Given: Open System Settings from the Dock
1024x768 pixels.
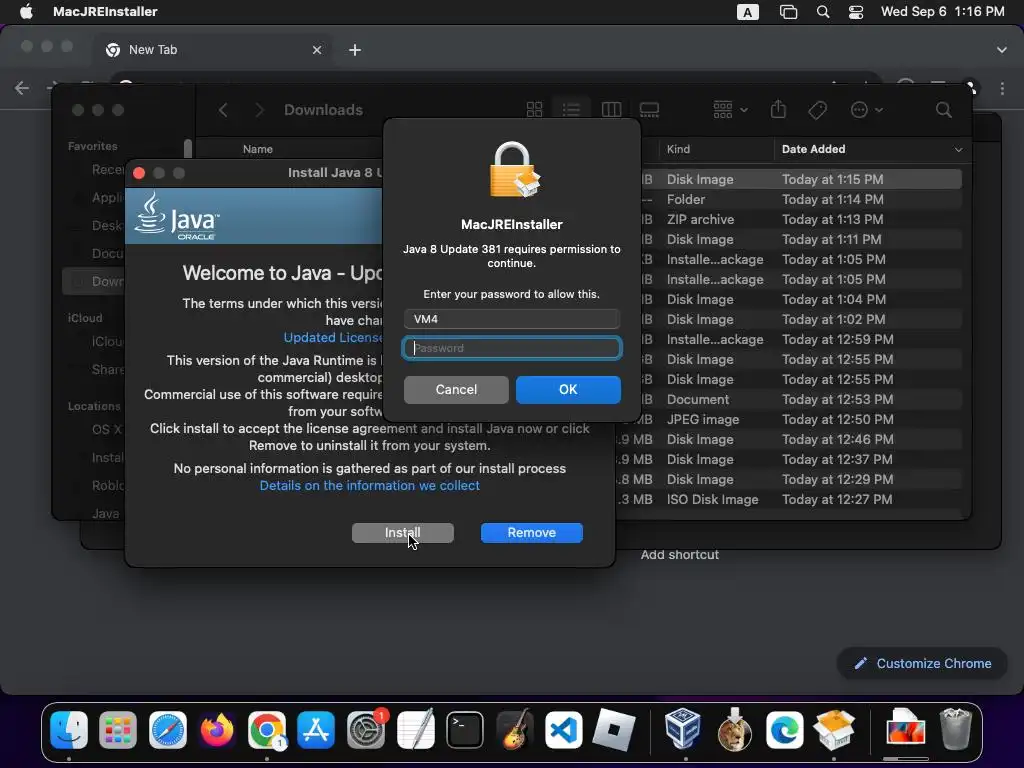Looking at the screenshot, I should tap(366, 729).
